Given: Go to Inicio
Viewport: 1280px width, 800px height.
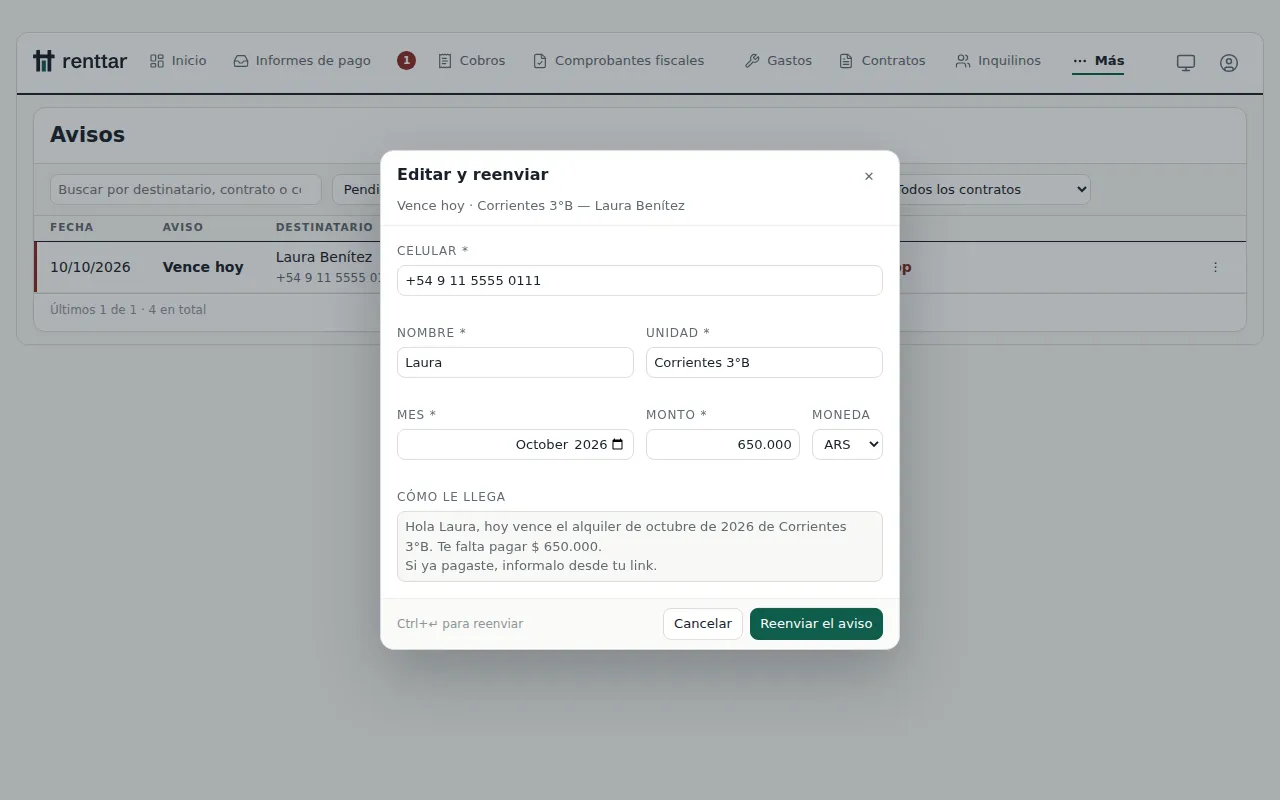Looking at the screenshot, I should point(178,61).
